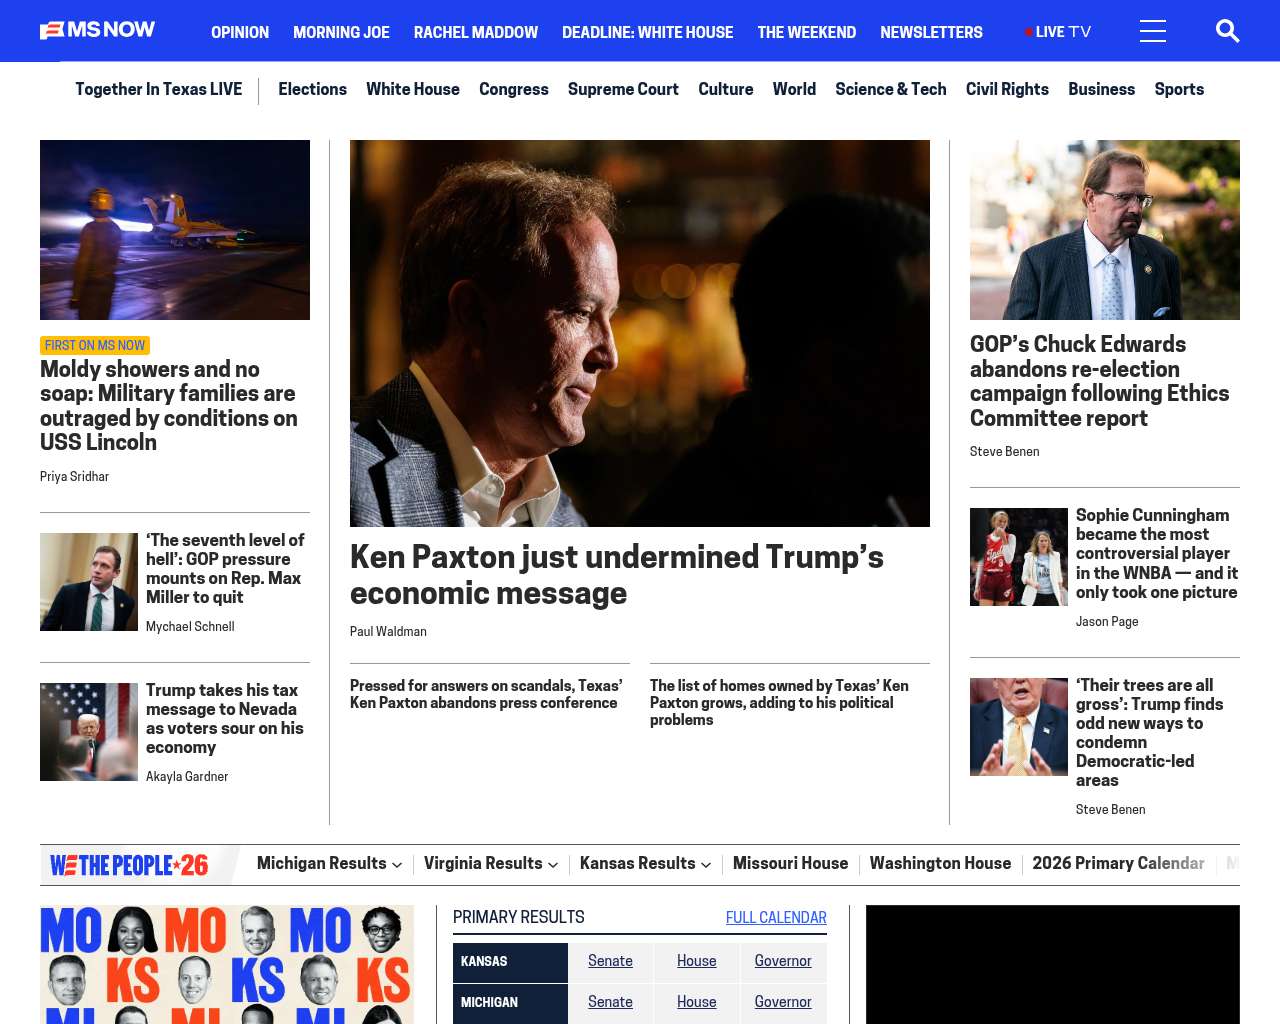Open Sports topic

pos(1179,89)
